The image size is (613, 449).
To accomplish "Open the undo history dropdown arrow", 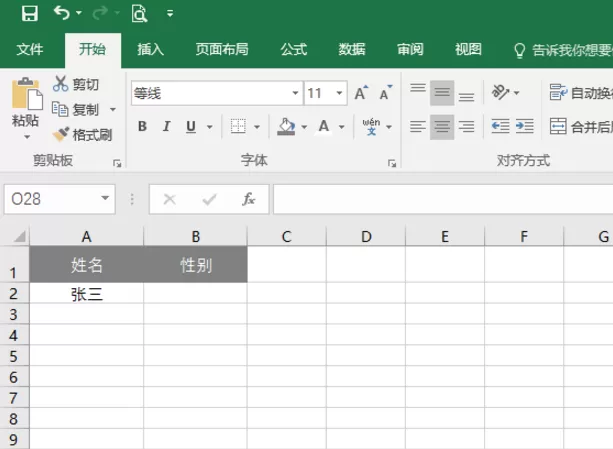I will click(79, 13).
